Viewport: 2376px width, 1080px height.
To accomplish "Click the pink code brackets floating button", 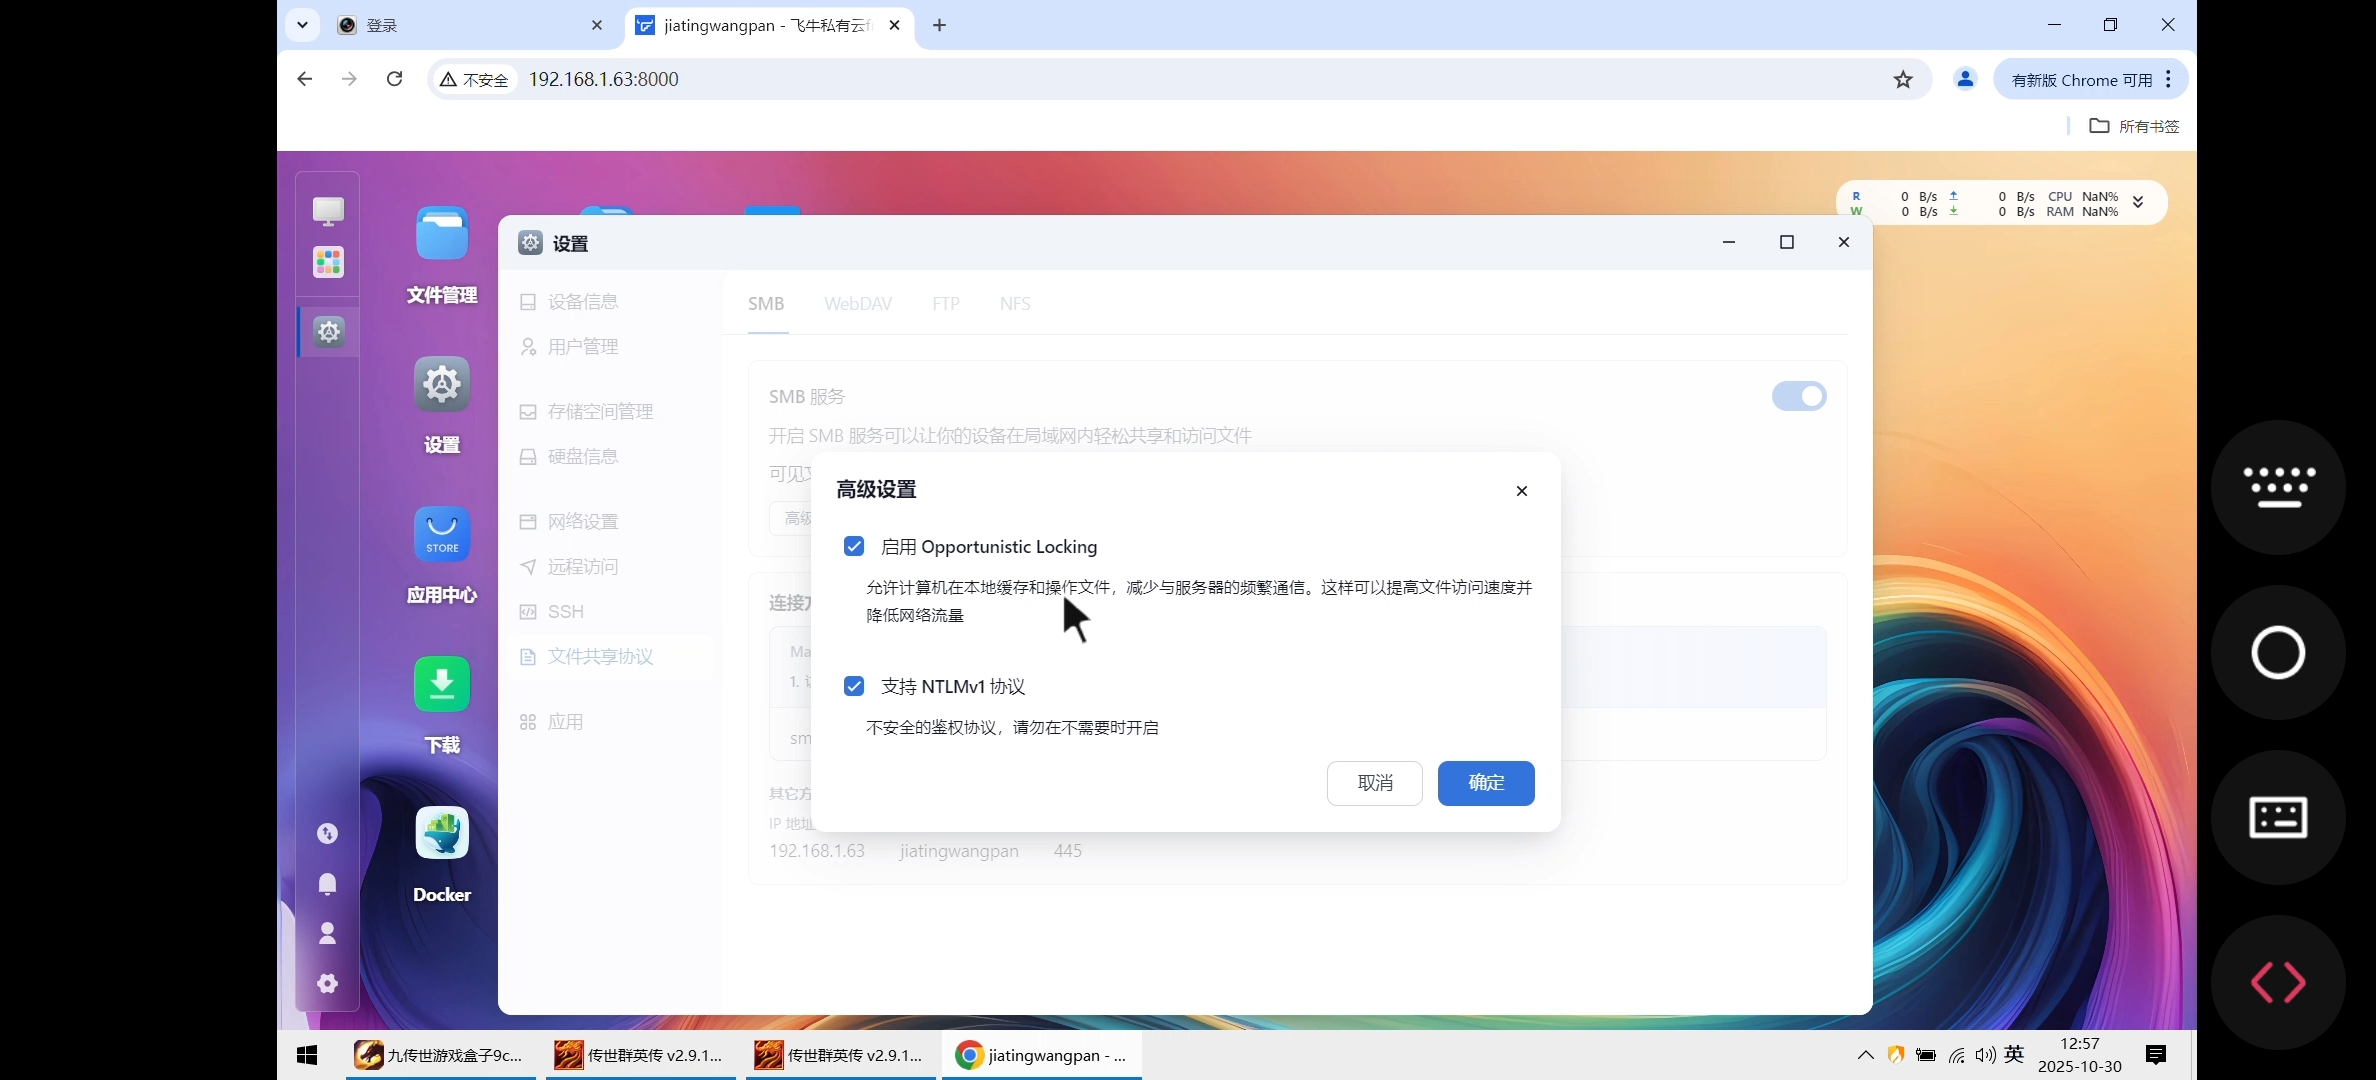I will click(x=2277, y=982).
